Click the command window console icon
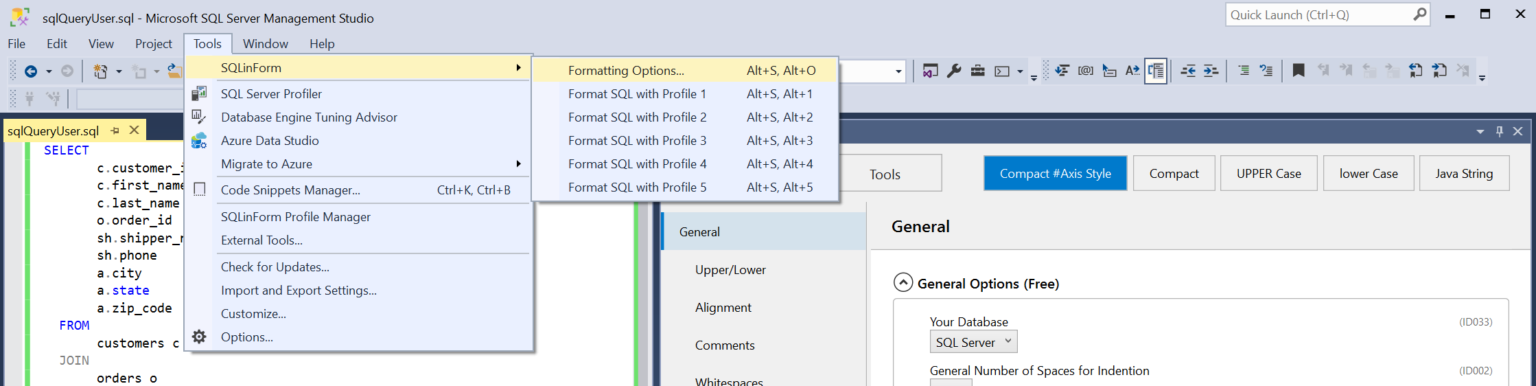1536x386 pixels. (x=1002, y=71)
